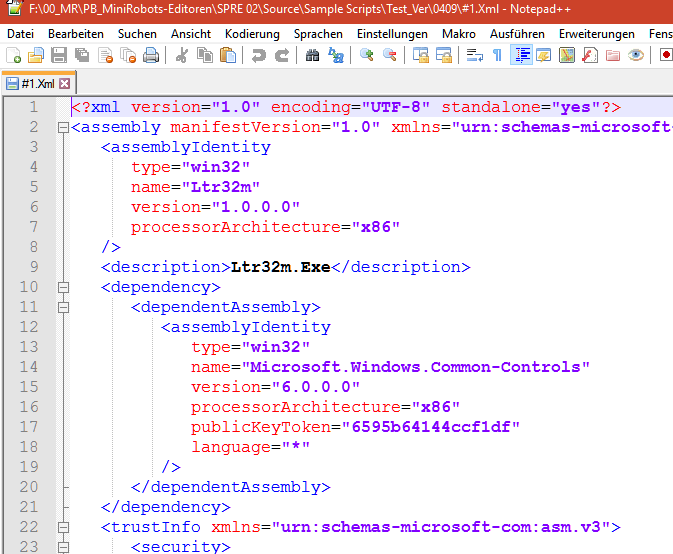The width and height of the screenshot is (673, 554).
Task: Open Find with the binoculars icon
Action: click(312, 55)
